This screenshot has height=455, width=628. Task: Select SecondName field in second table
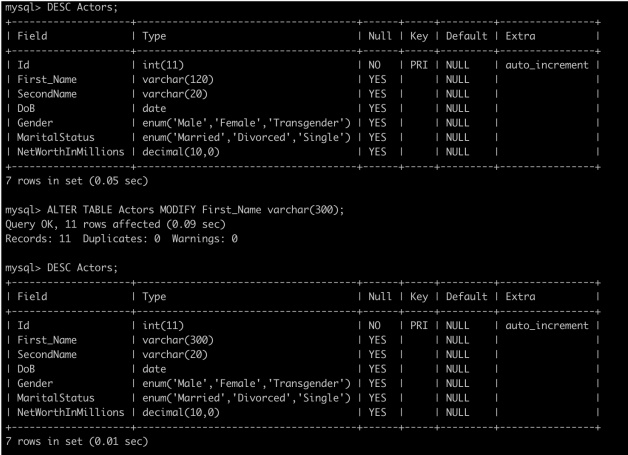click(47, 355)
